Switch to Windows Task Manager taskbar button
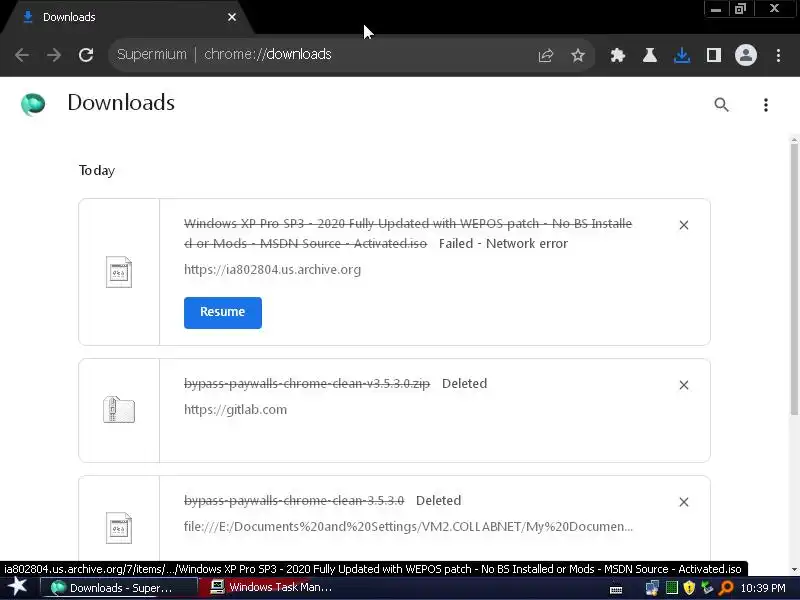This screenshot has height=600, width=800. coord(278,588)
